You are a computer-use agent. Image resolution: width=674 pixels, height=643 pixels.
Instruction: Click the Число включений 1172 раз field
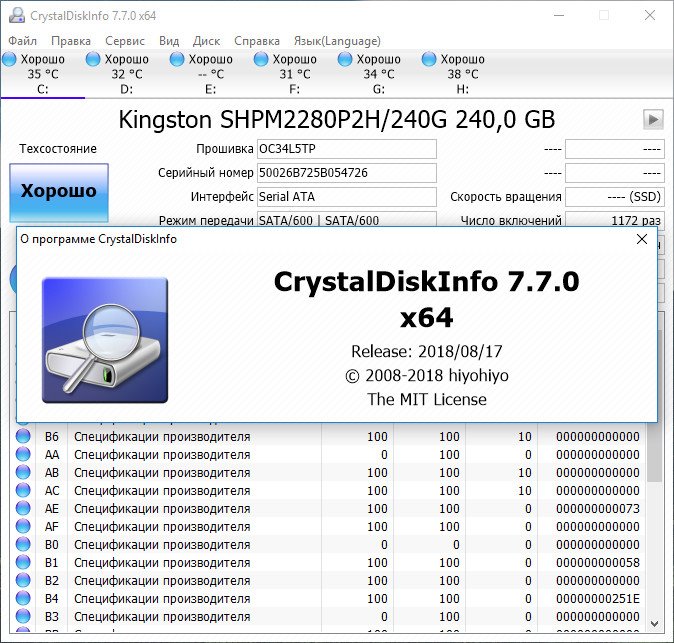point(615,220)
